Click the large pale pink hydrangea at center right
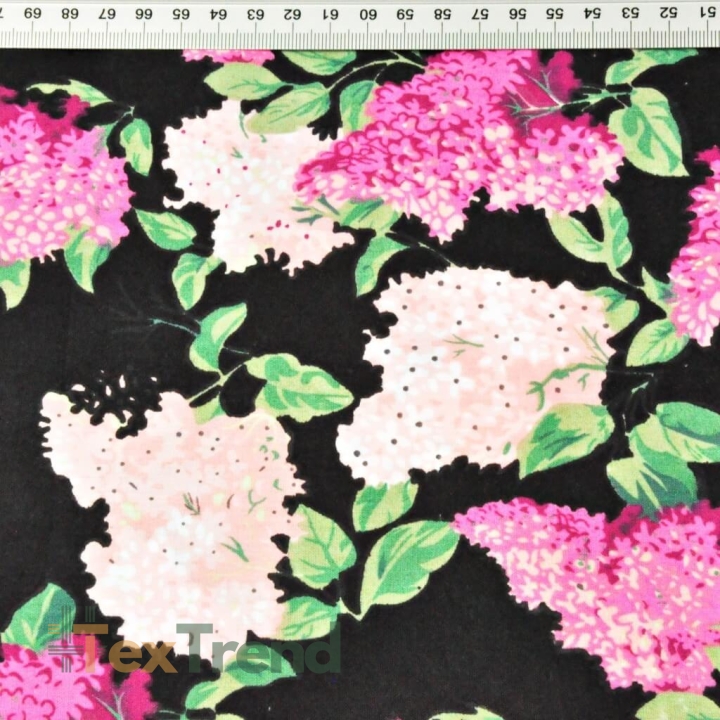 tap(475, 372)
